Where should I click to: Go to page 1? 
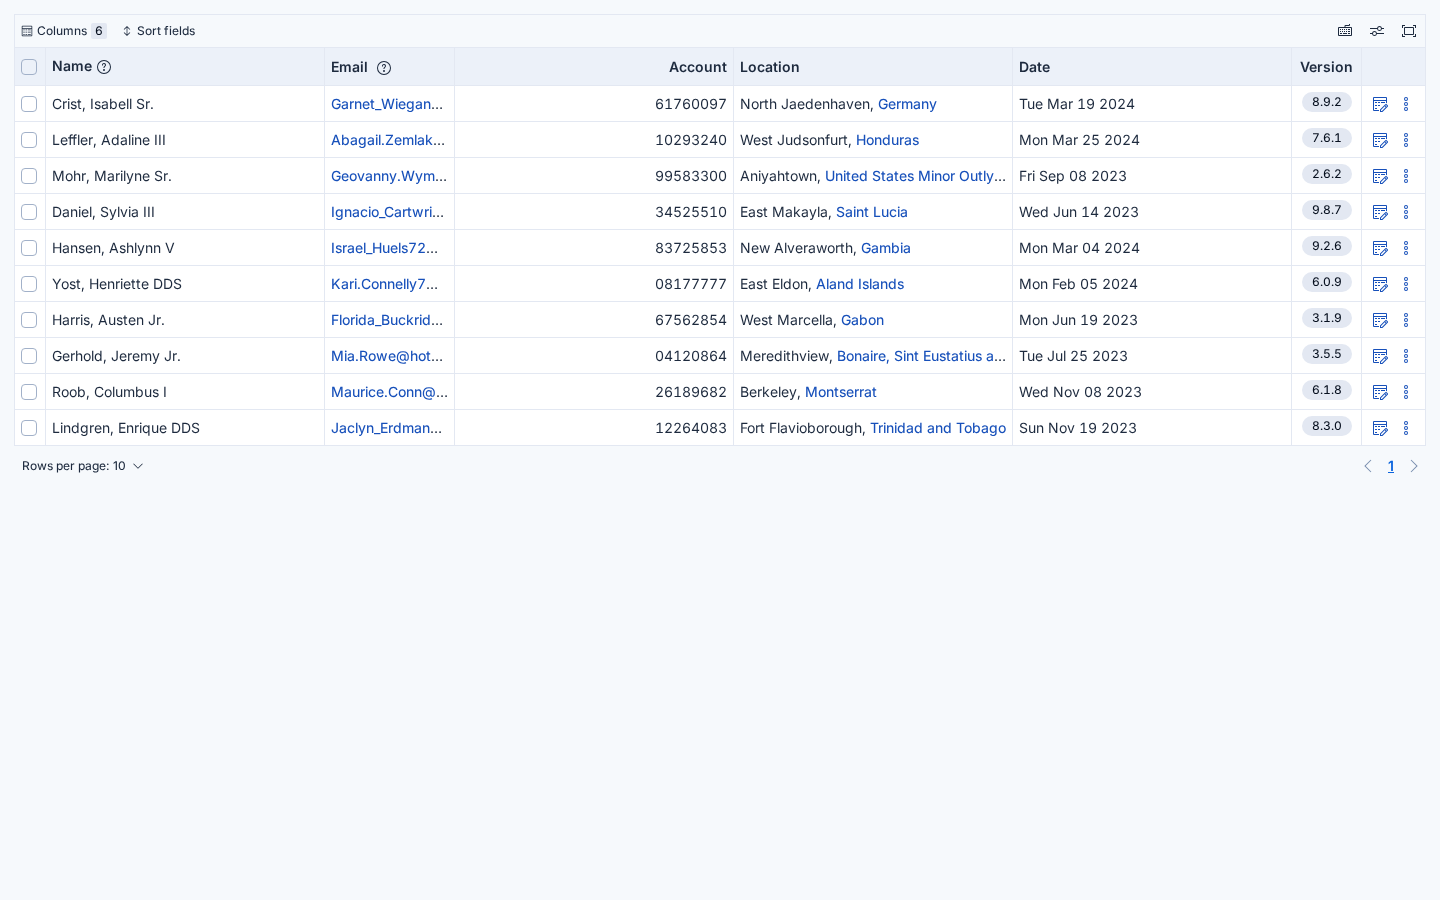coord(1391,466)
